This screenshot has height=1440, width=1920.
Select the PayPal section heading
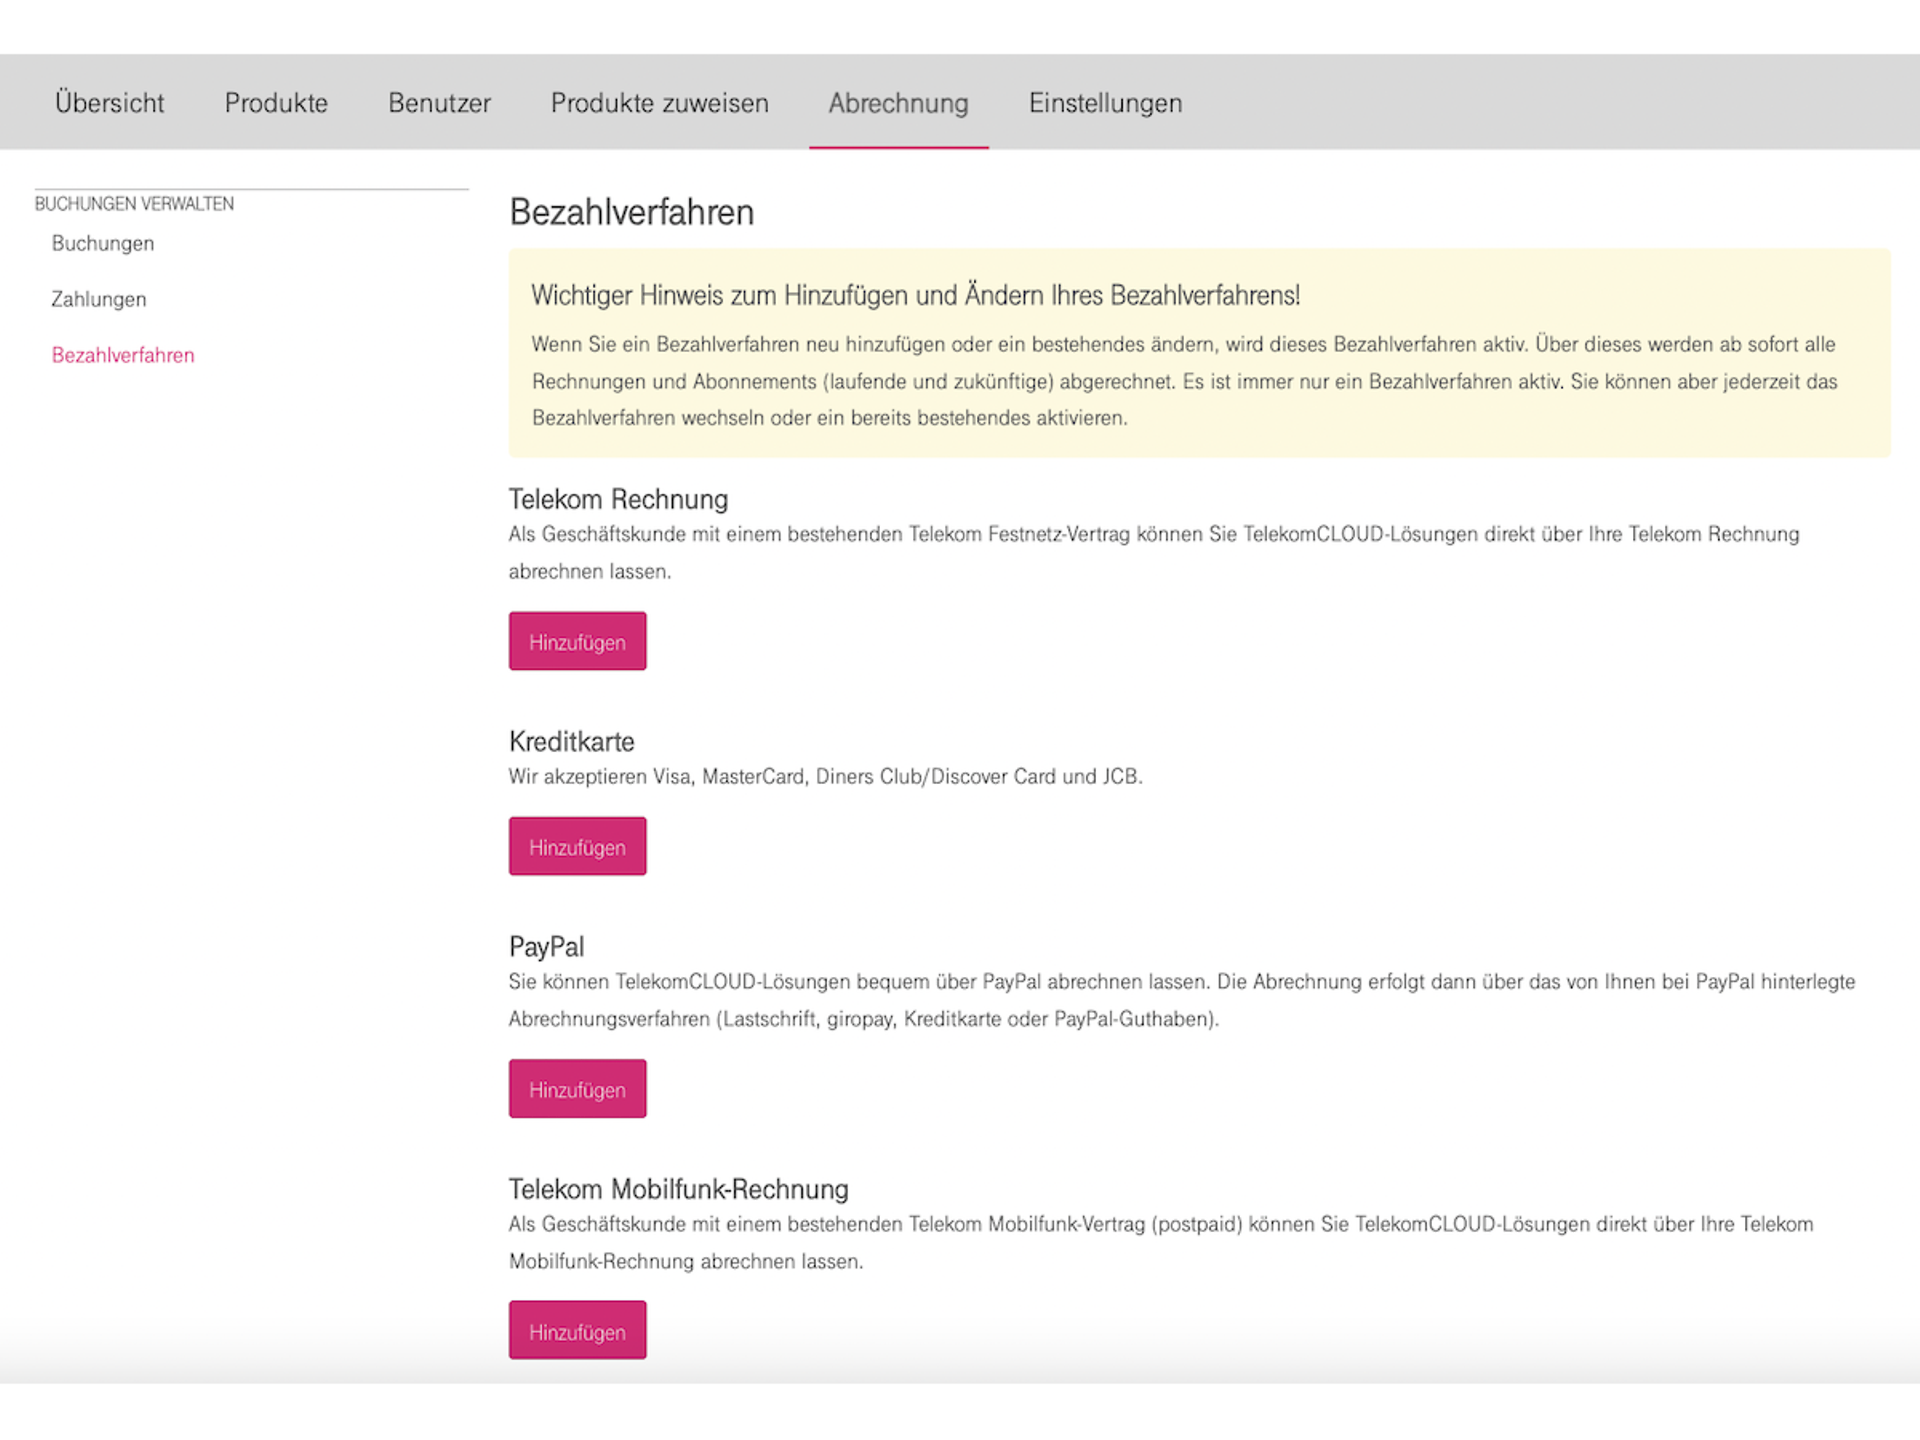click(x=546, y=946)
